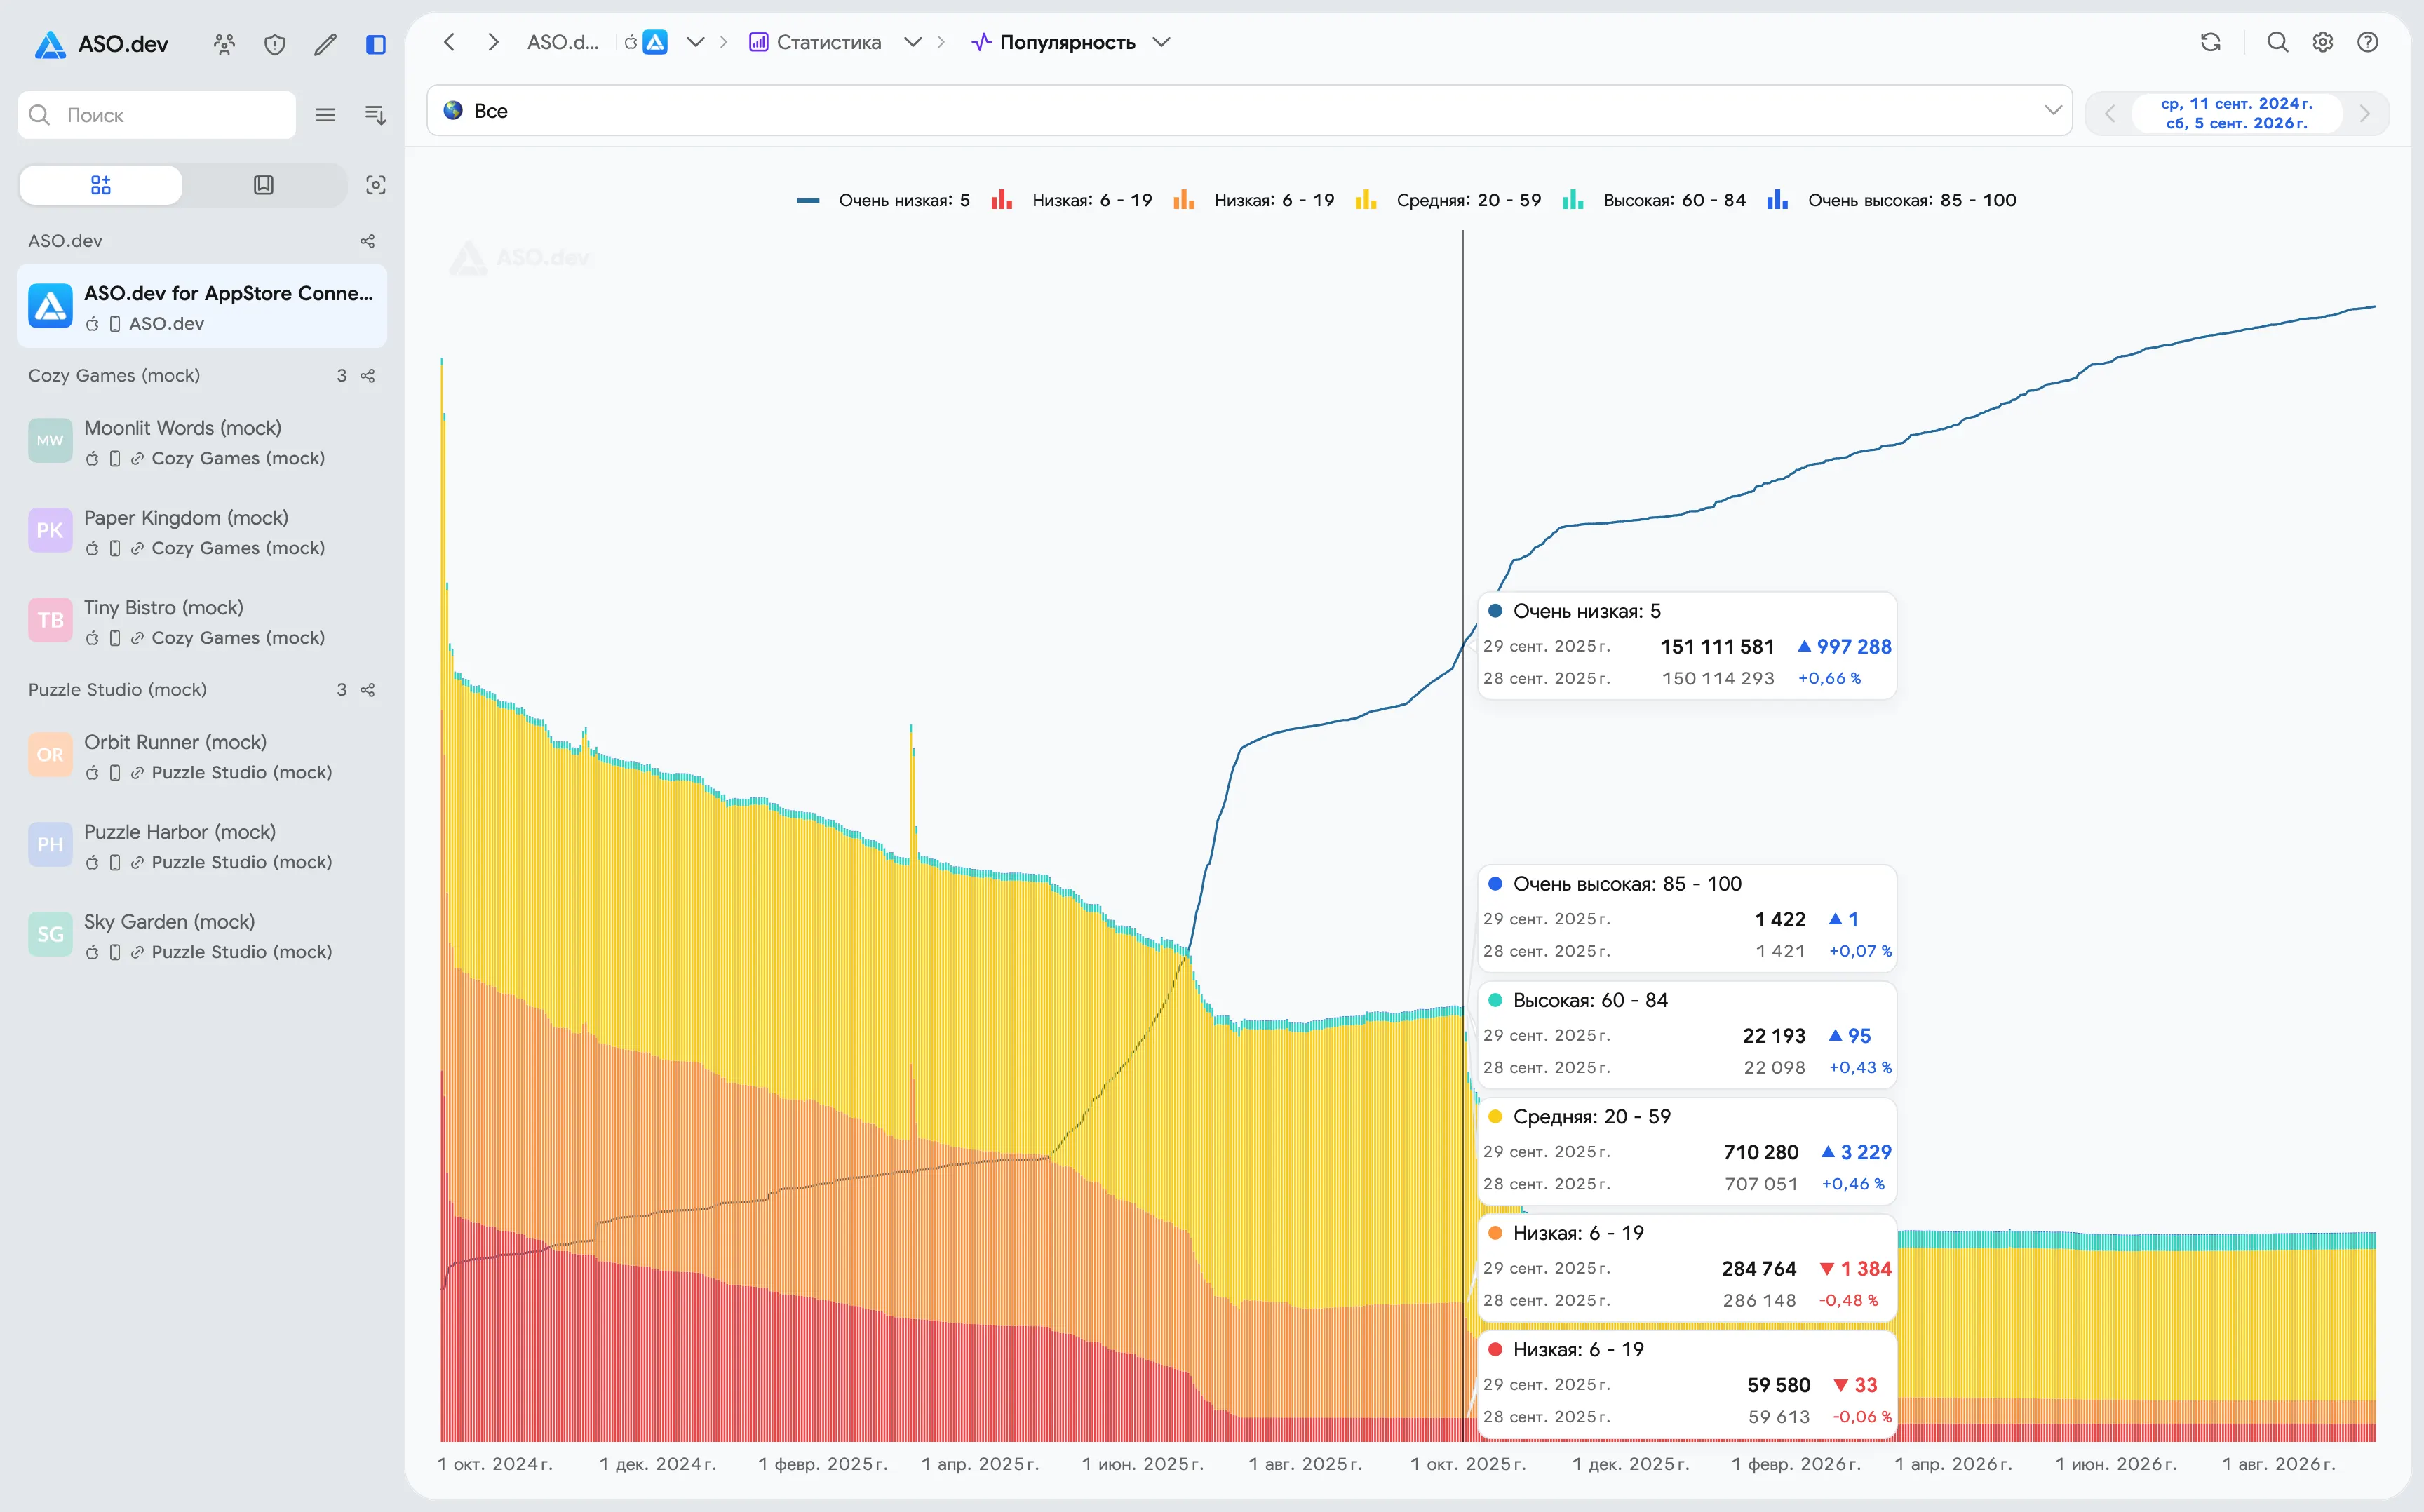Screen dimensions: 2424x1512
Task: Toggle Очень высокая: 85 - 100 legend series
Action: [x=1891, y=200]
